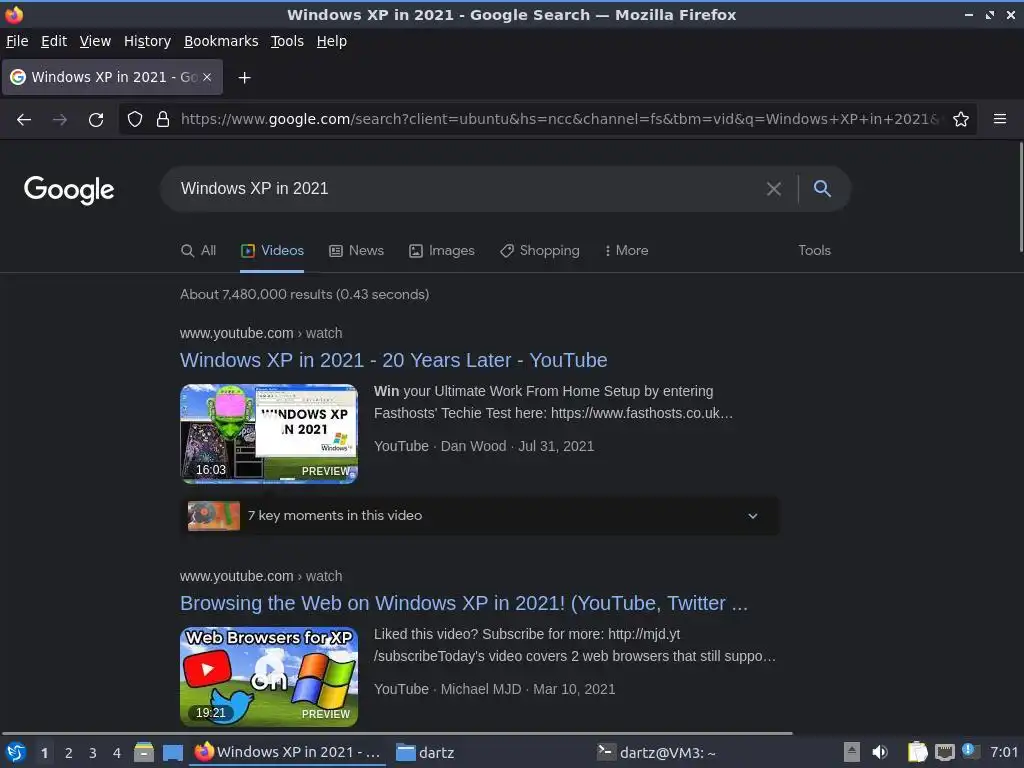The height and width of the screenshot is (768, 1024).
Task: Expand 7 key moments in this video
Action: pos(479,516)
